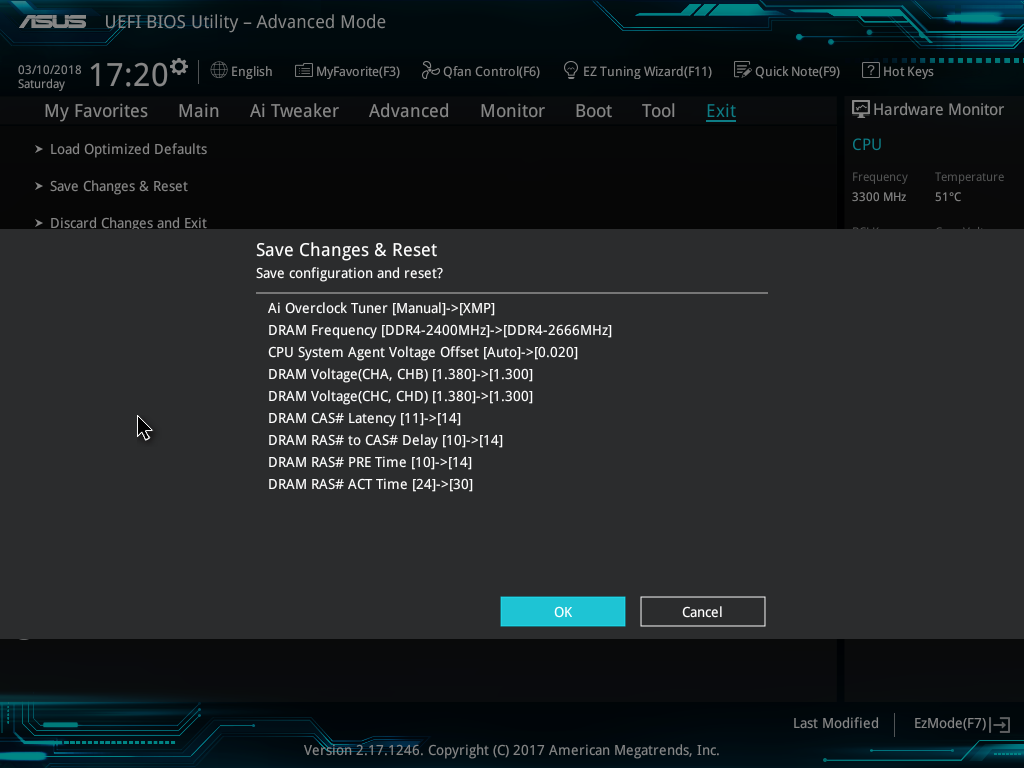
Task: Click the Cancel button
Action: [x=703, y=611]
